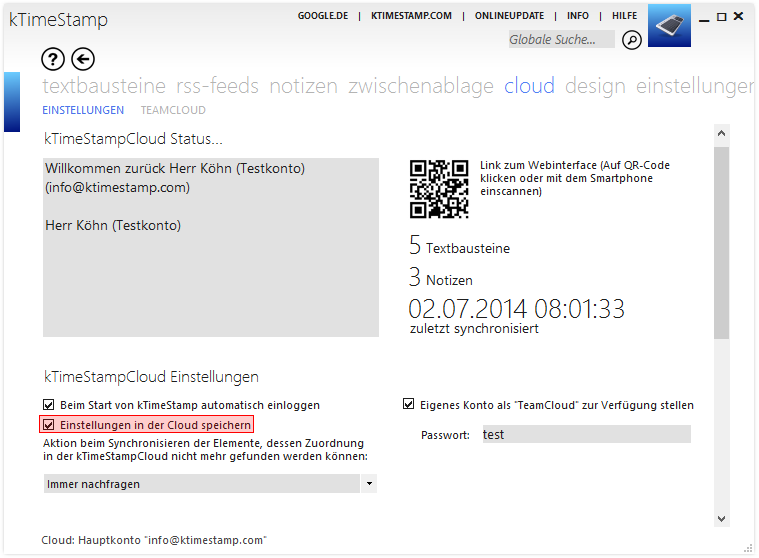
Task: Open the notizen section
Action: point(304,86)
